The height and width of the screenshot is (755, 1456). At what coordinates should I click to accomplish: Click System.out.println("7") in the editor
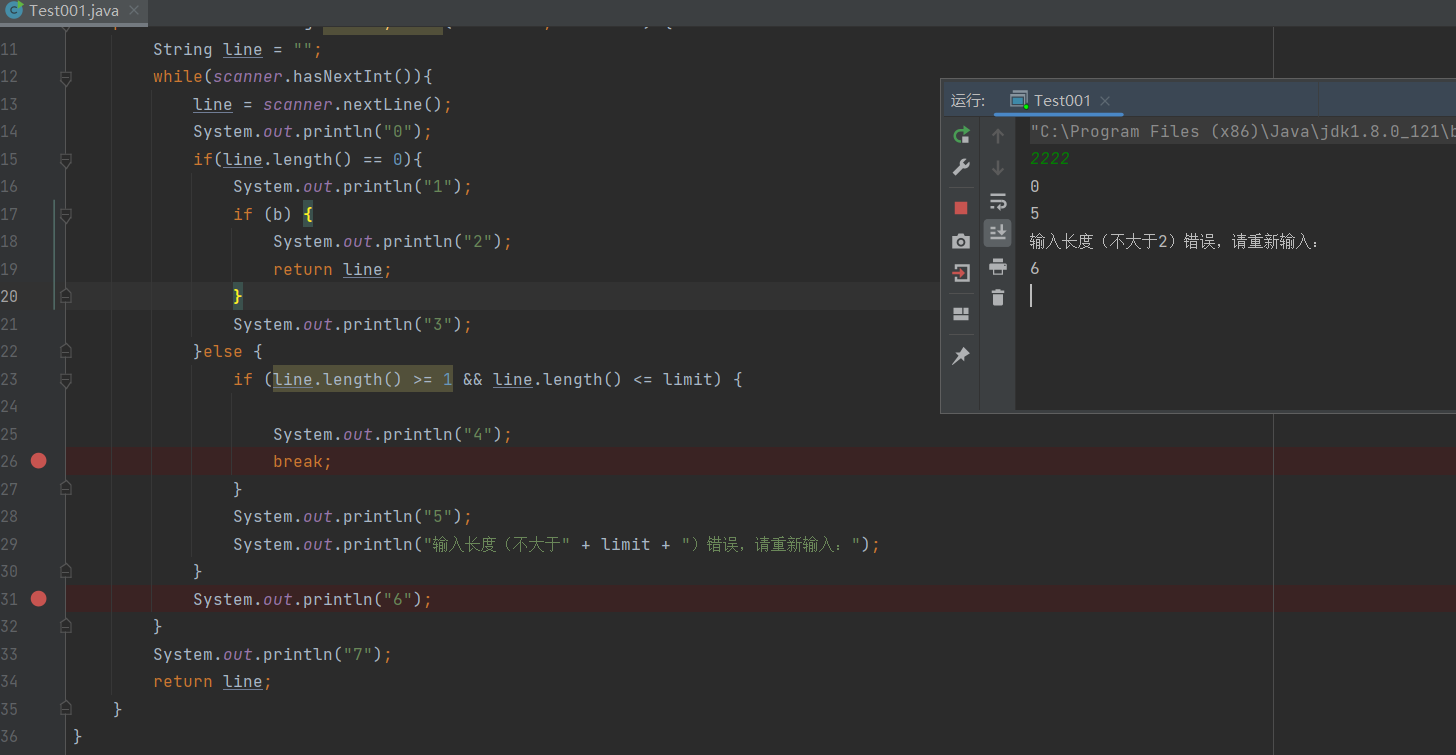pos(272,654)
